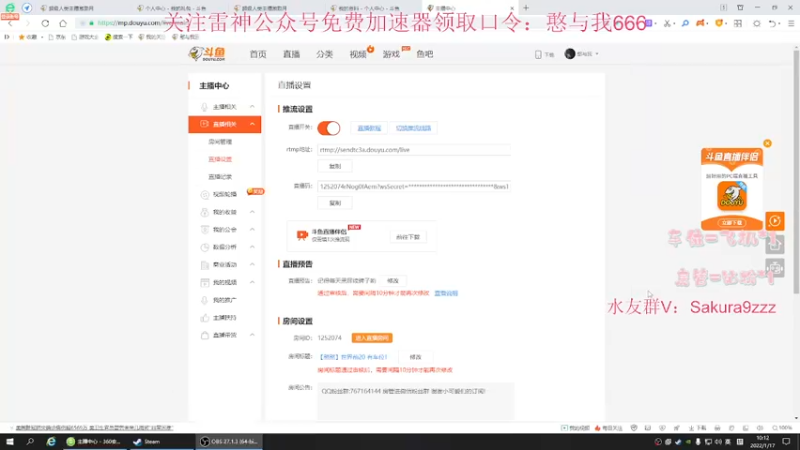Open the 鱼吧 nav item
This screenshot has height=450, width=800.
coord(424,54)
